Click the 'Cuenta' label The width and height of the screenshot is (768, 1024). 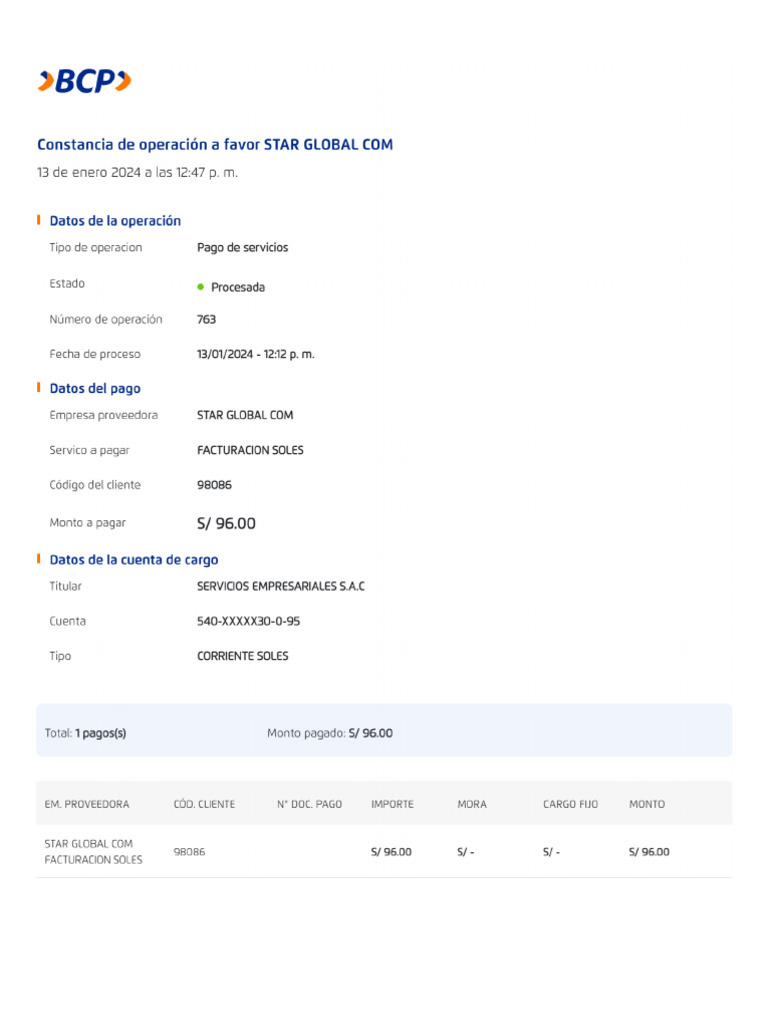(x=67, y=621)
